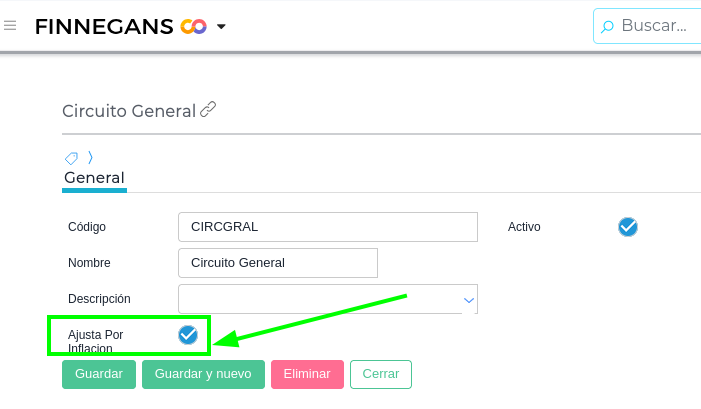Click the link icon beside Circuito General
701x409 pixels.
pos(208,110)
